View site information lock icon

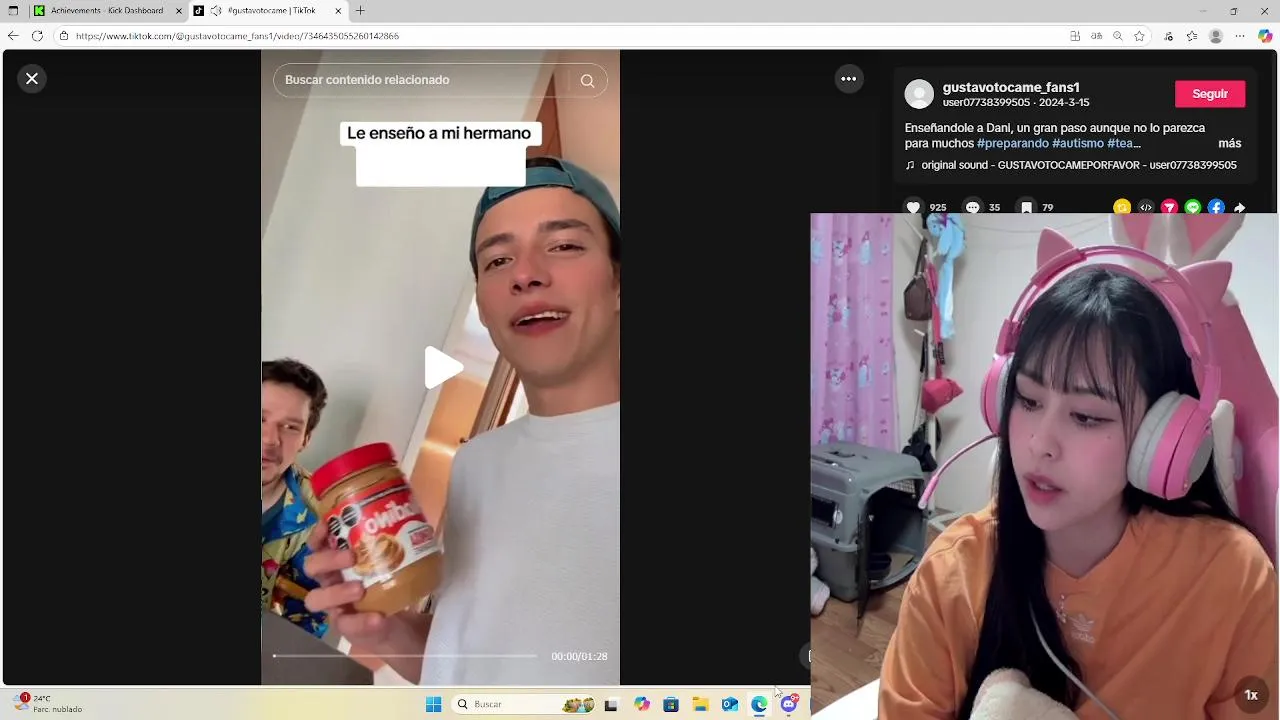click(x=64, y=36)
